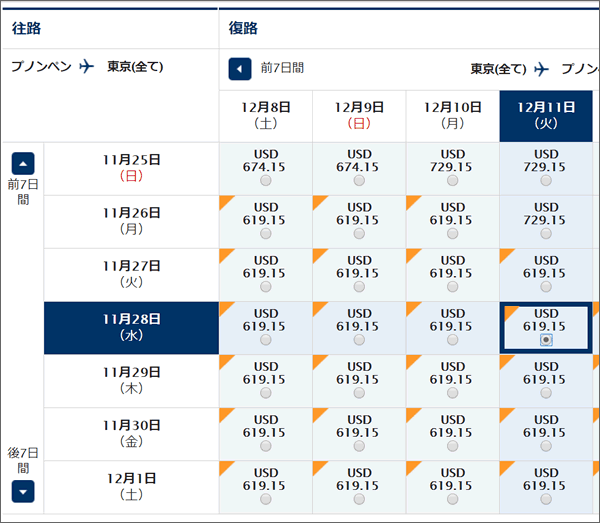The height and width of the screenshot is (523, 600).
Task: Click the airplane icon next to プノンペン
Action: click(86, 67)
